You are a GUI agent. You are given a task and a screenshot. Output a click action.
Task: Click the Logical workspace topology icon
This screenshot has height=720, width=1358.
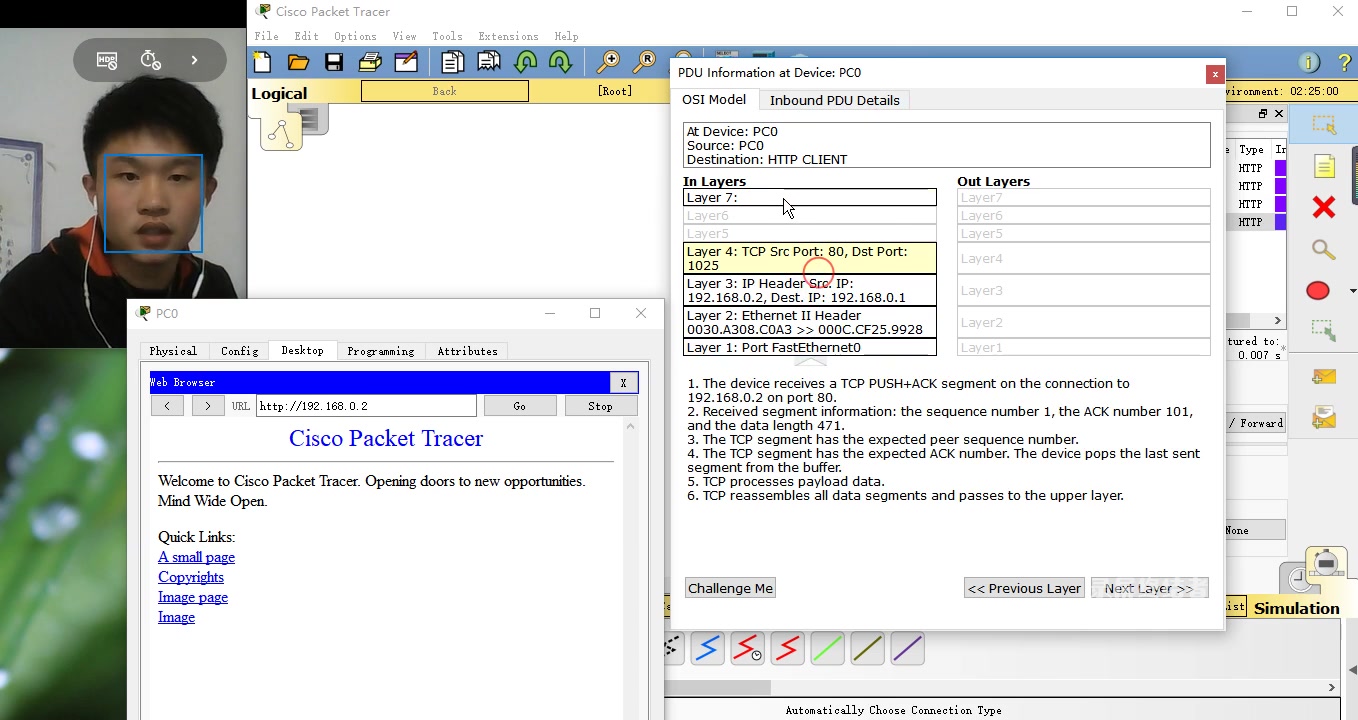[281, 132]
